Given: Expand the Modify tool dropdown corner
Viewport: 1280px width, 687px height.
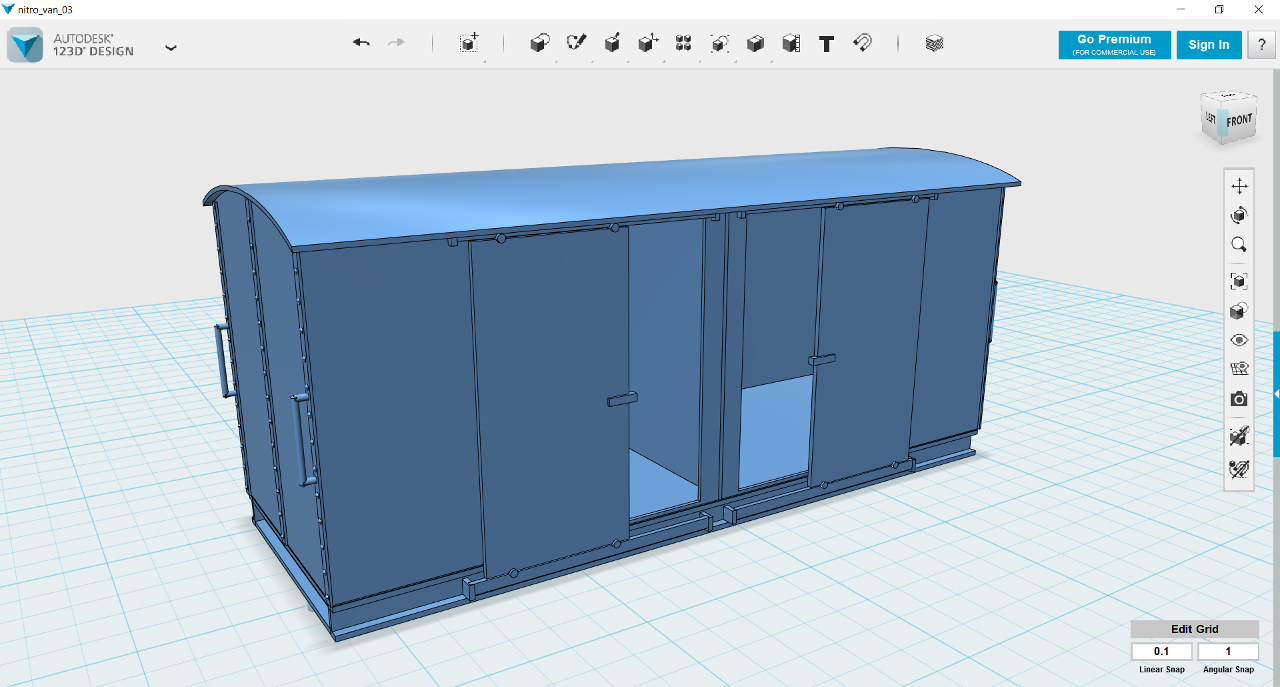Looking at the screenshot, I should tap(663, 60).
